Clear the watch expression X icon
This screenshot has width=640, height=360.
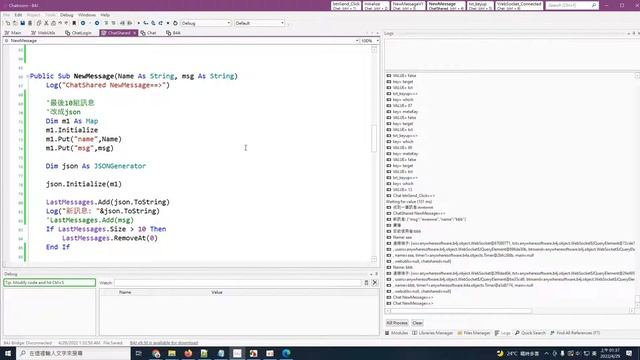point(375,282)
